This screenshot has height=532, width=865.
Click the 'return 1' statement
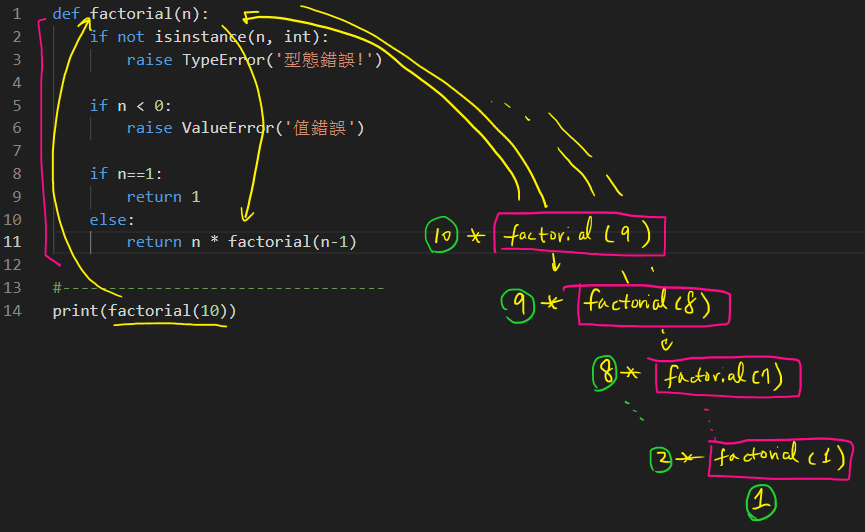pos(163,197)
